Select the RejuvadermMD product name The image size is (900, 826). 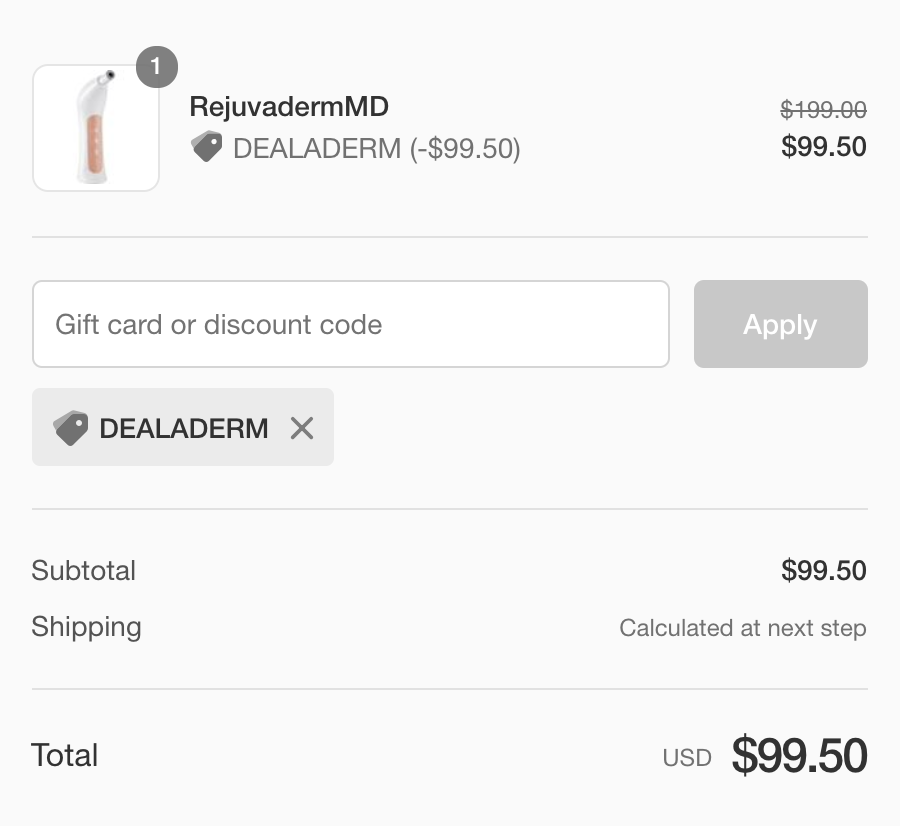coord(289,107)
